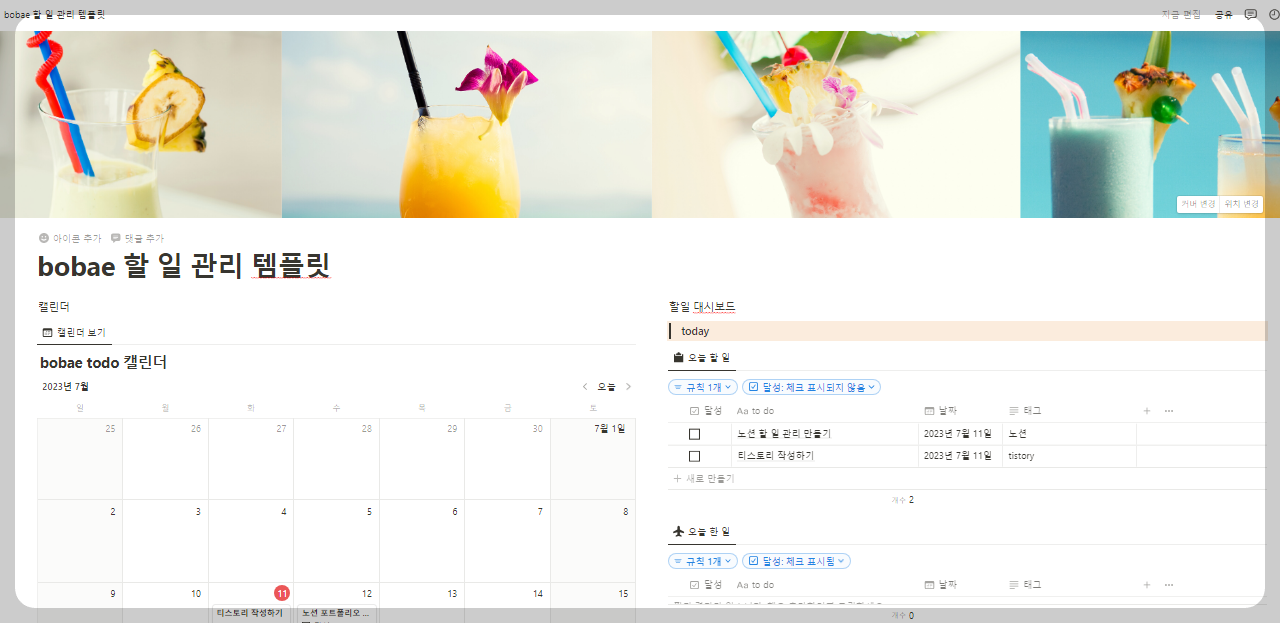Click the today callout block

(967, 331)
